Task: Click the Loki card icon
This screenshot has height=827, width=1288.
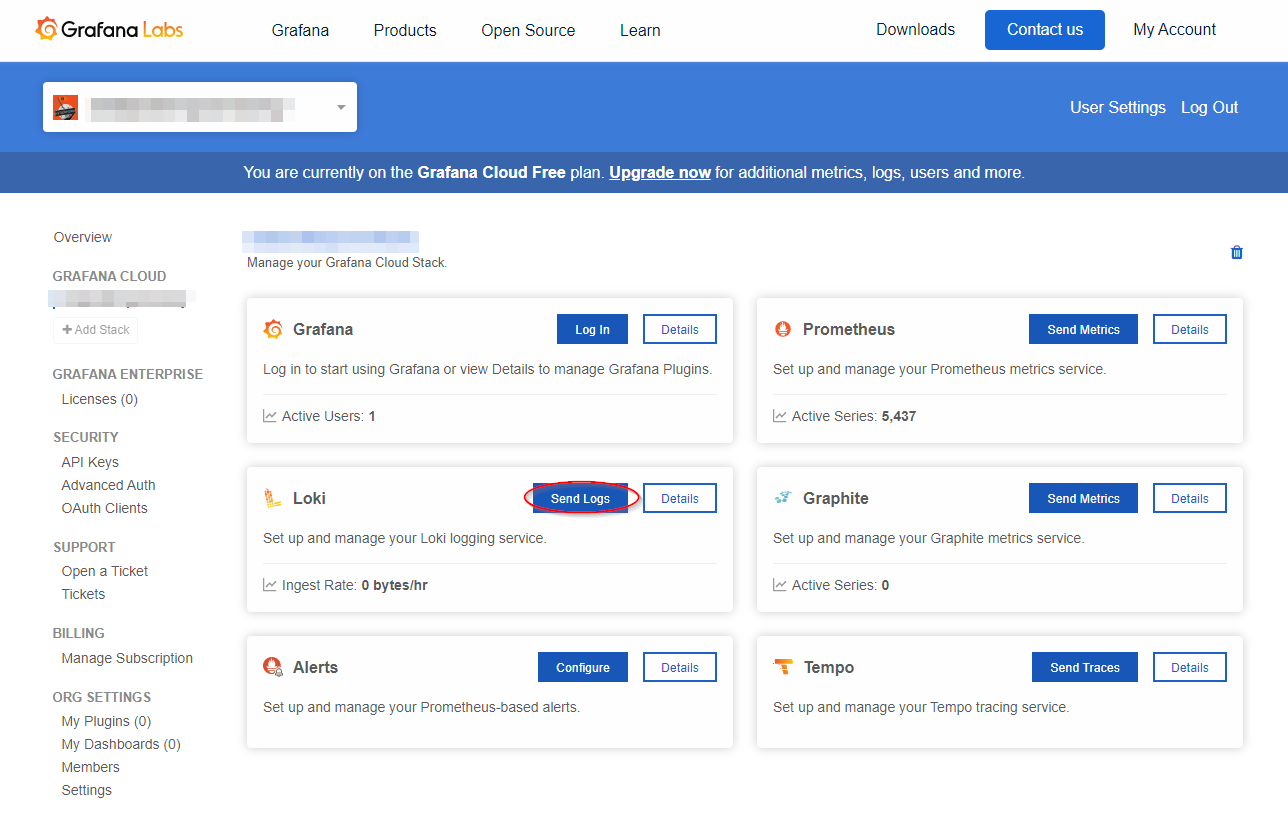Action: click(x=272, y=498)
